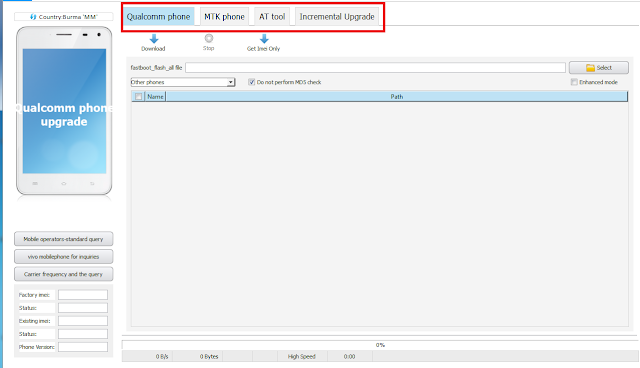
Task: Toggle Do not perform MD5 check
Action: (251, 82)
